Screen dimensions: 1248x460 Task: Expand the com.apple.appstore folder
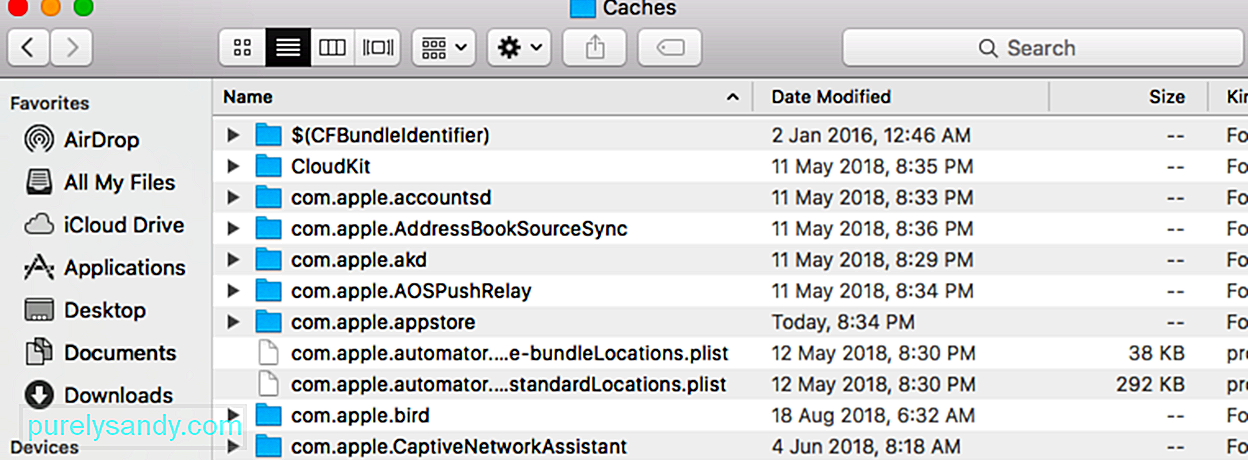tap(234, 322)
